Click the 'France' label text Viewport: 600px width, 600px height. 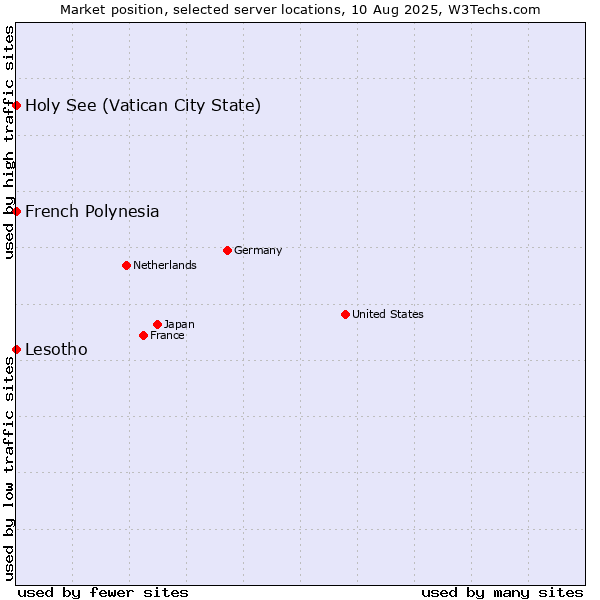(x=167, y=336)
